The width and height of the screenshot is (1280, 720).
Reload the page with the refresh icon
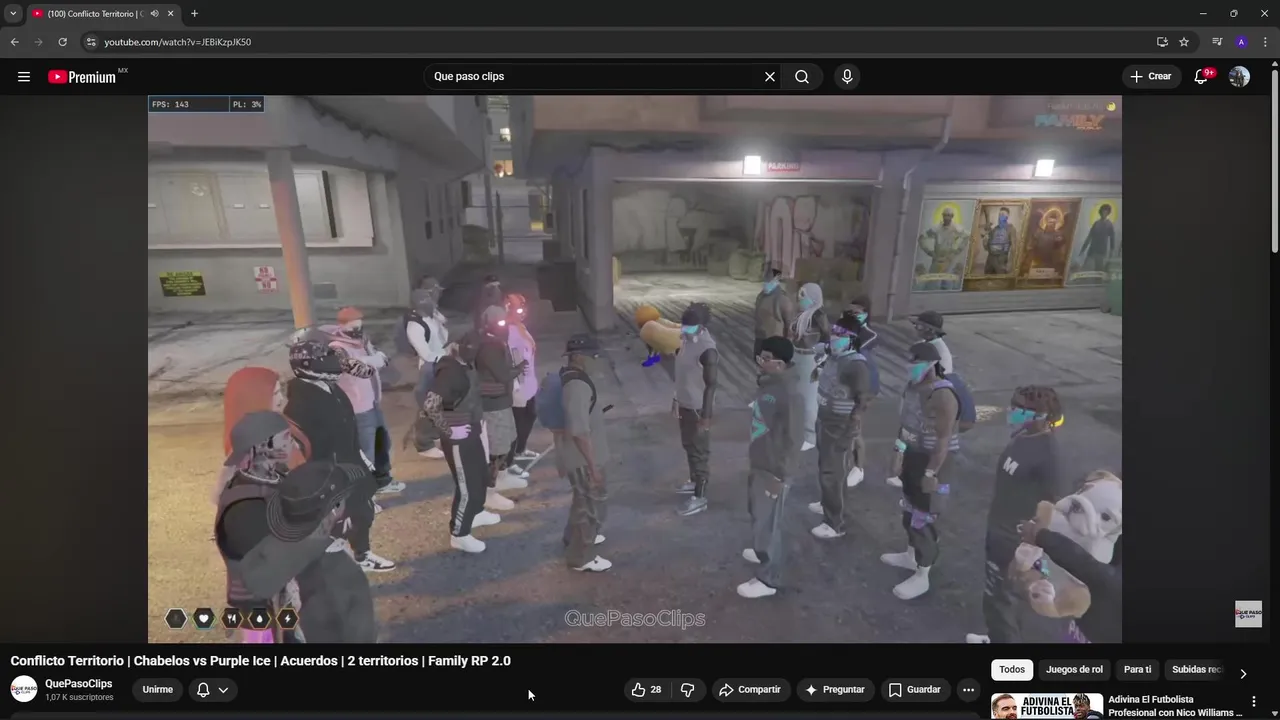pyautogui.click(x=62, y=42)
